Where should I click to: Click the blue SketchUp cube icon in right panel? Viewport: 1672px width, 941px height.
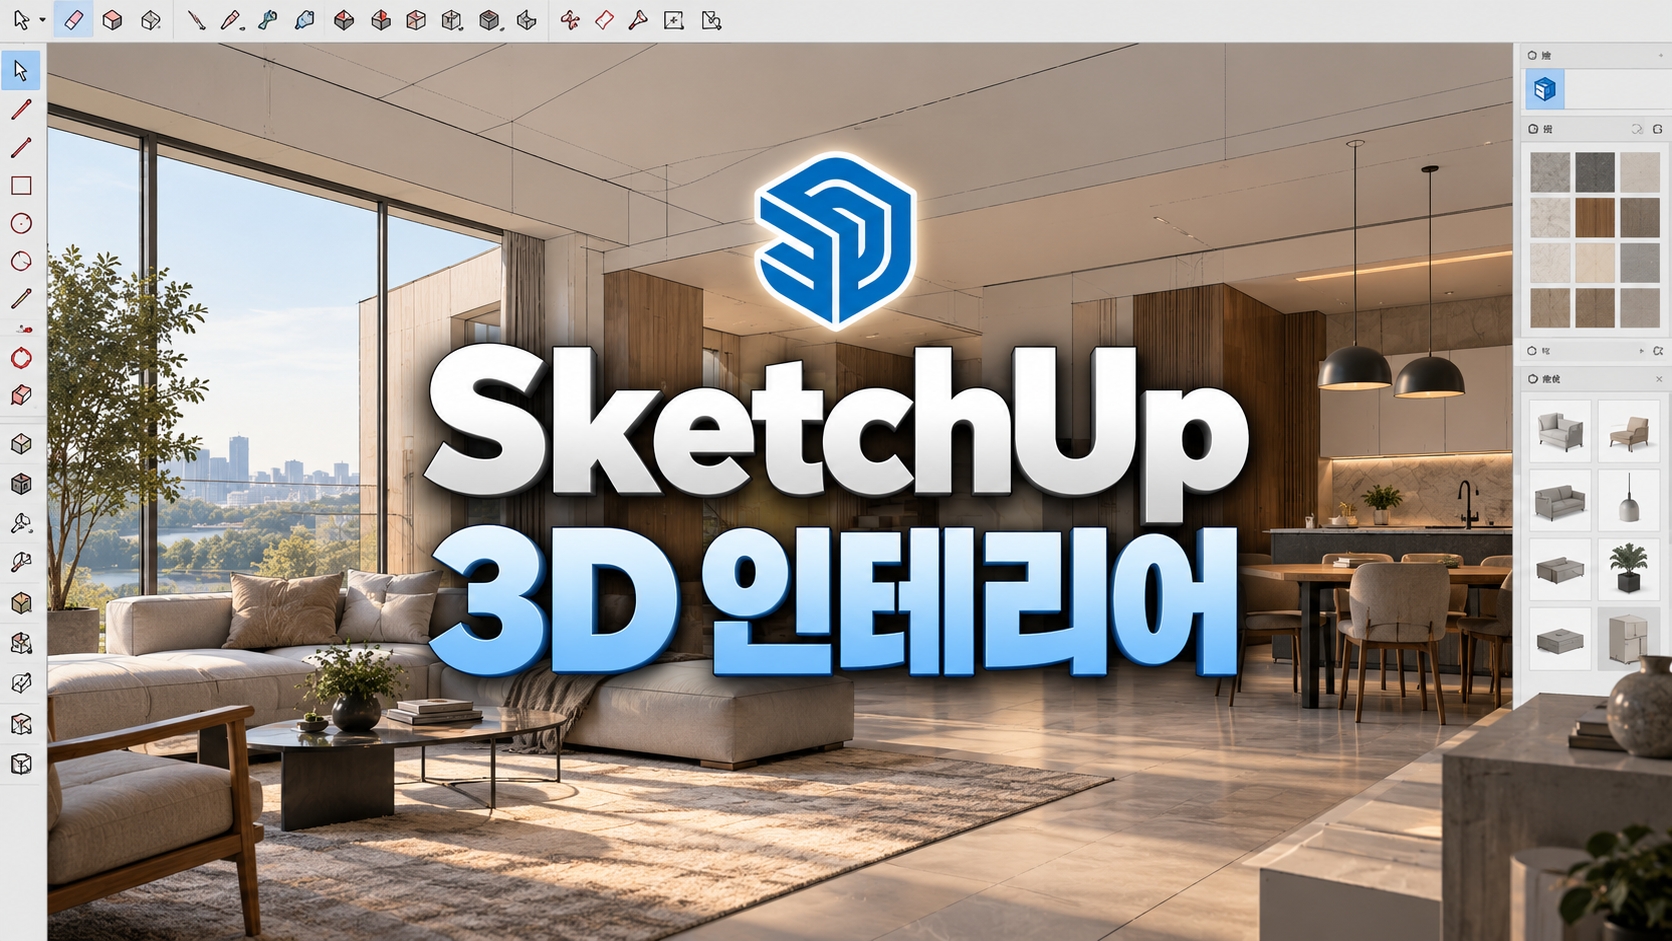tap(1545, 90)
